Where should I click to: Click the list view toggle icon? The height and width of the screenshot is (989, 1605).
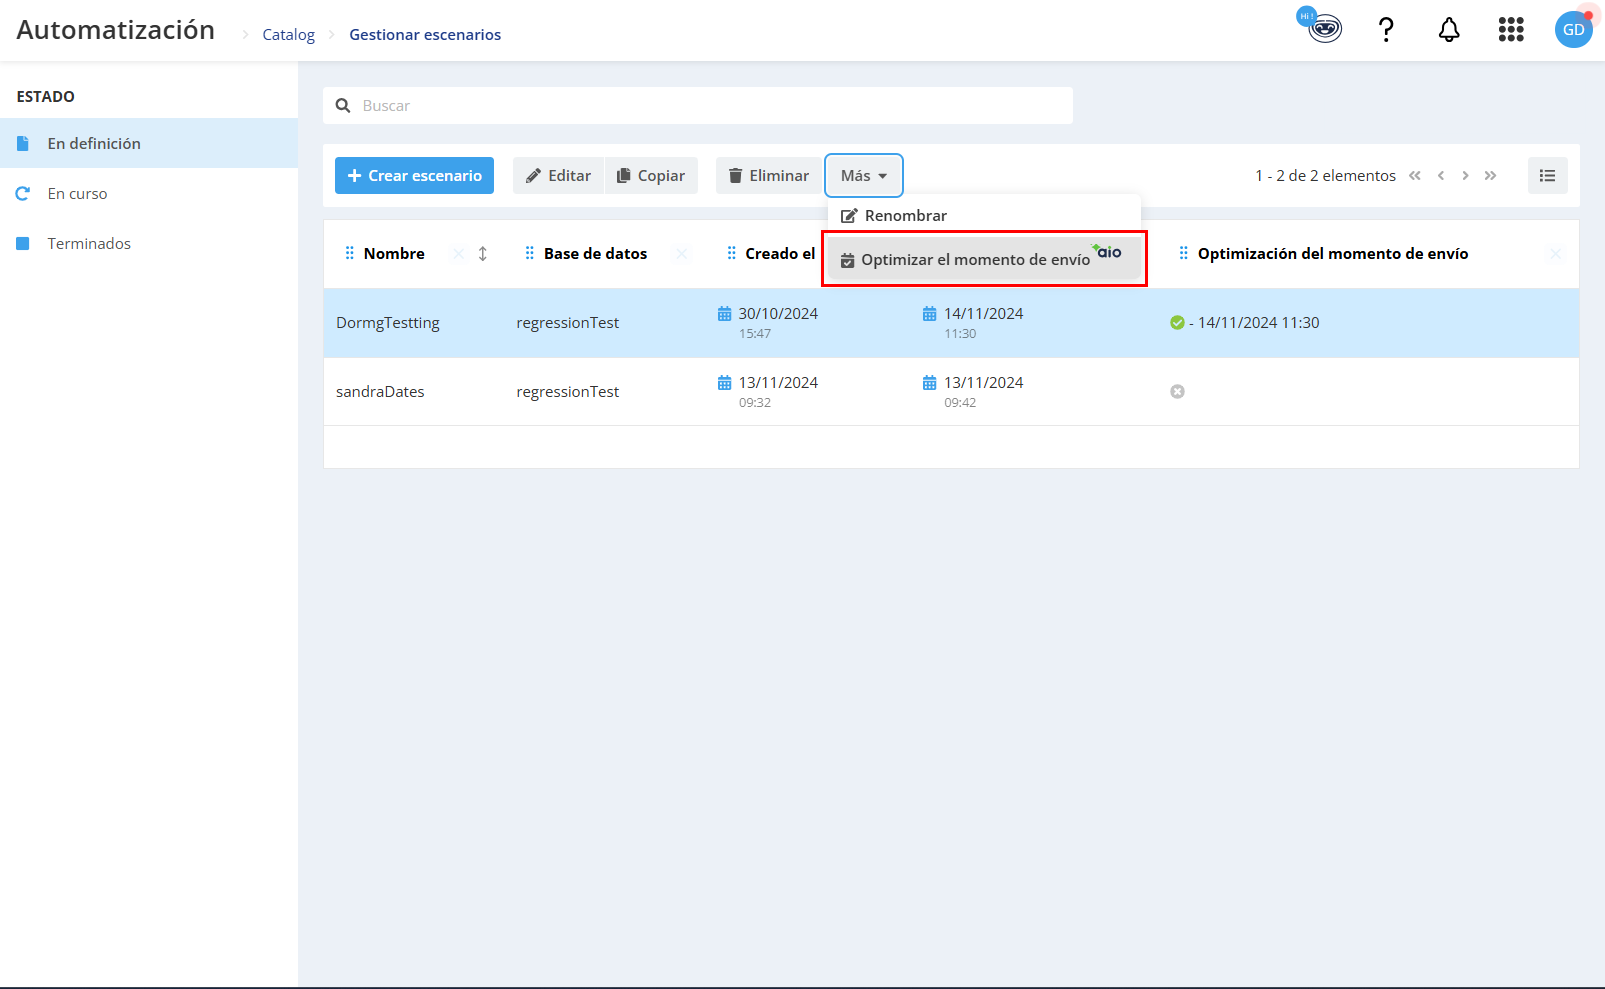pyautogui.click(x=1547, y=176)
